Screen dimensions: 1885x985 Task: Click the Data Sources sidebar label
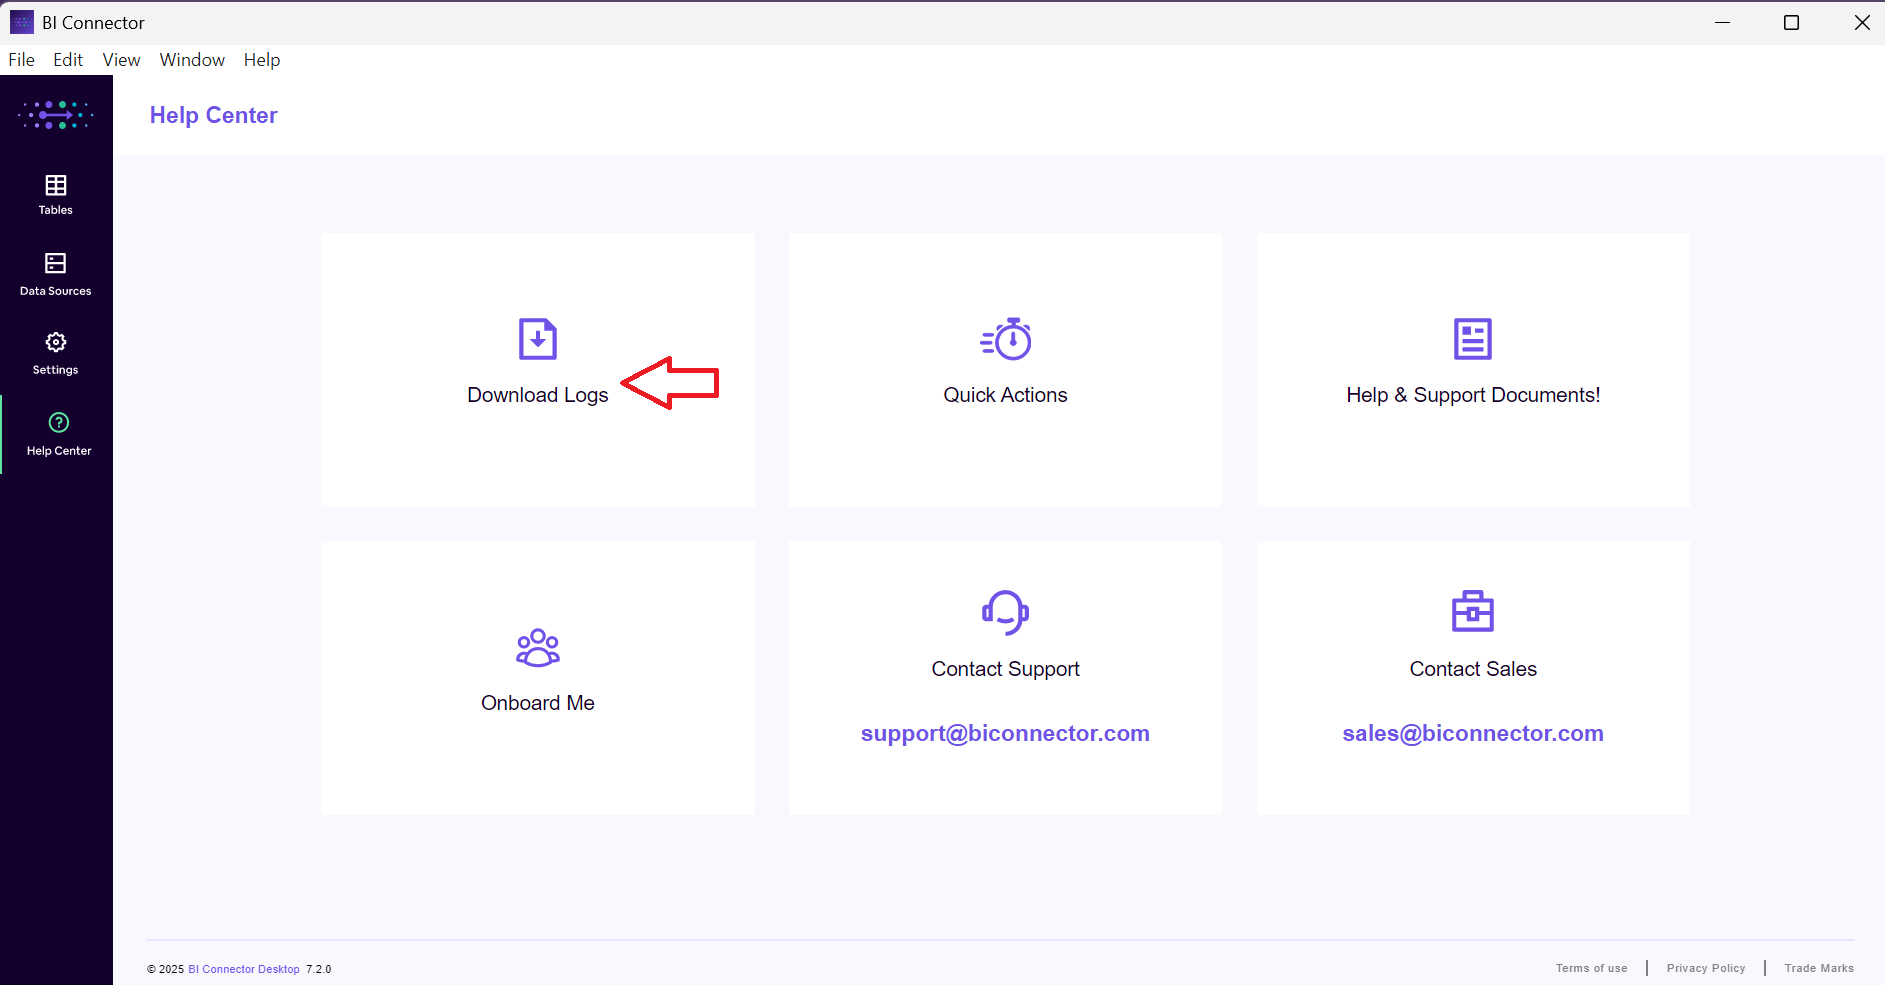pos(56,291)
